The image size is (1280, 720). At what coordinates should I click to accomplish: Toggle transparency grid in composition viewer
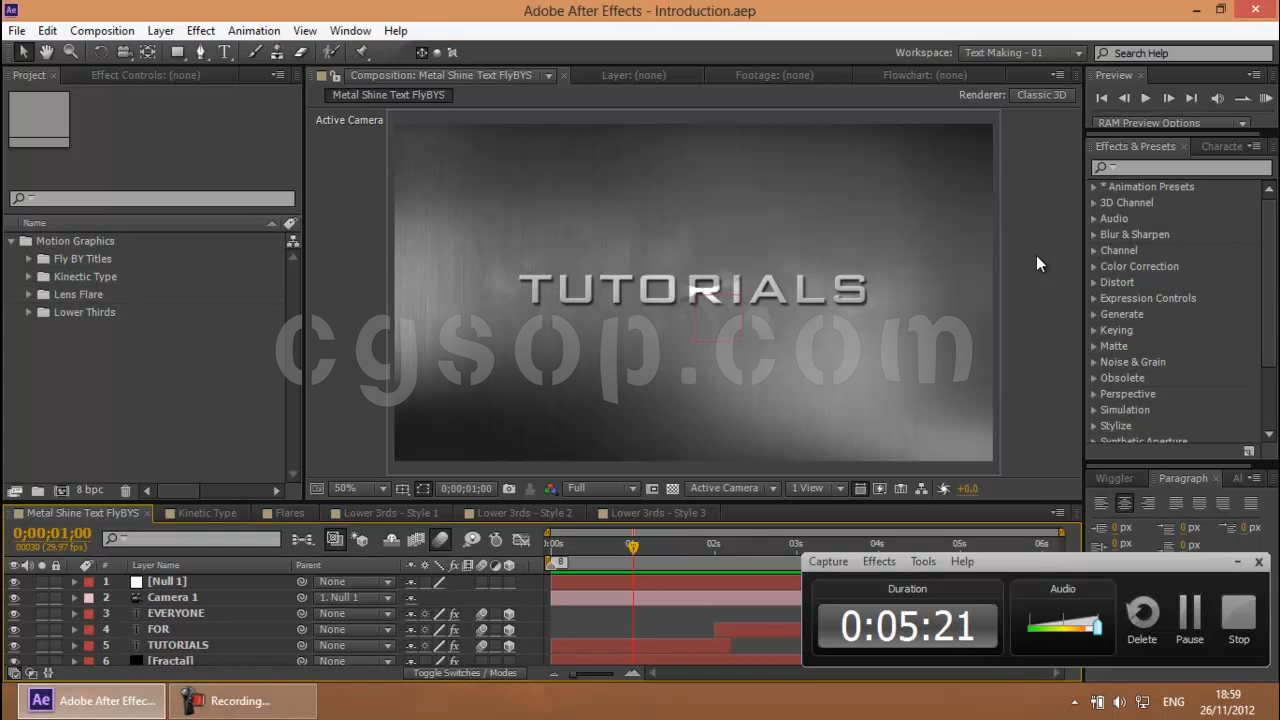pos(672,489)
